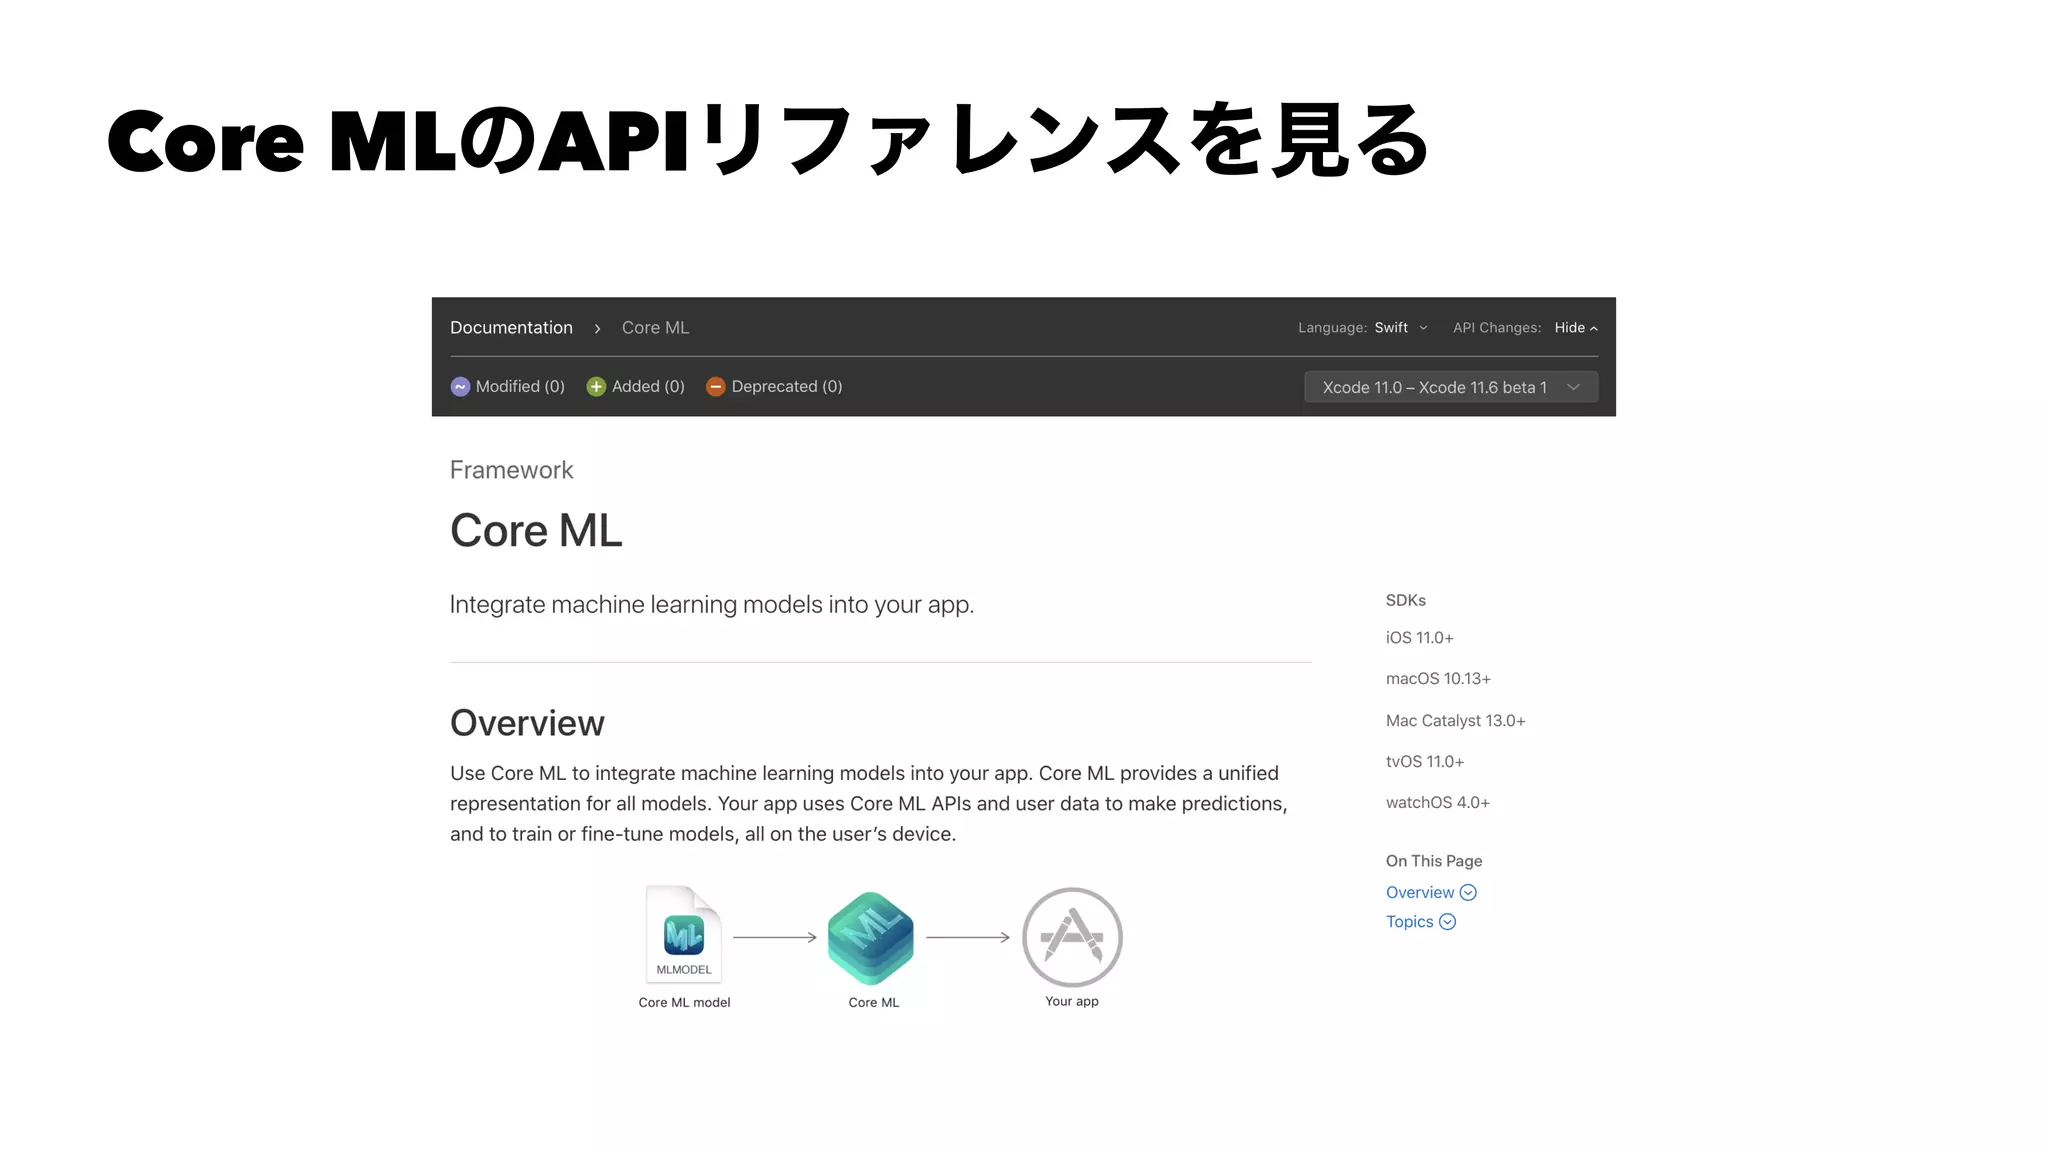Click the SDKs heading
Image resolution: width=2048 pixels, height=1152 pixels.
point(1405,601)
